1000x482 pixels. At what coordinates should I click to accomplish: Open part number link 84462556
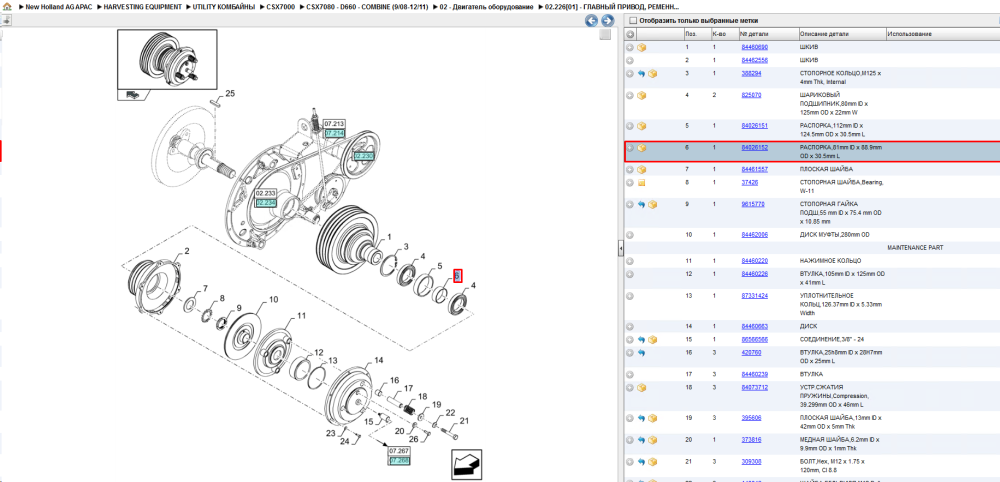[754, 61]
